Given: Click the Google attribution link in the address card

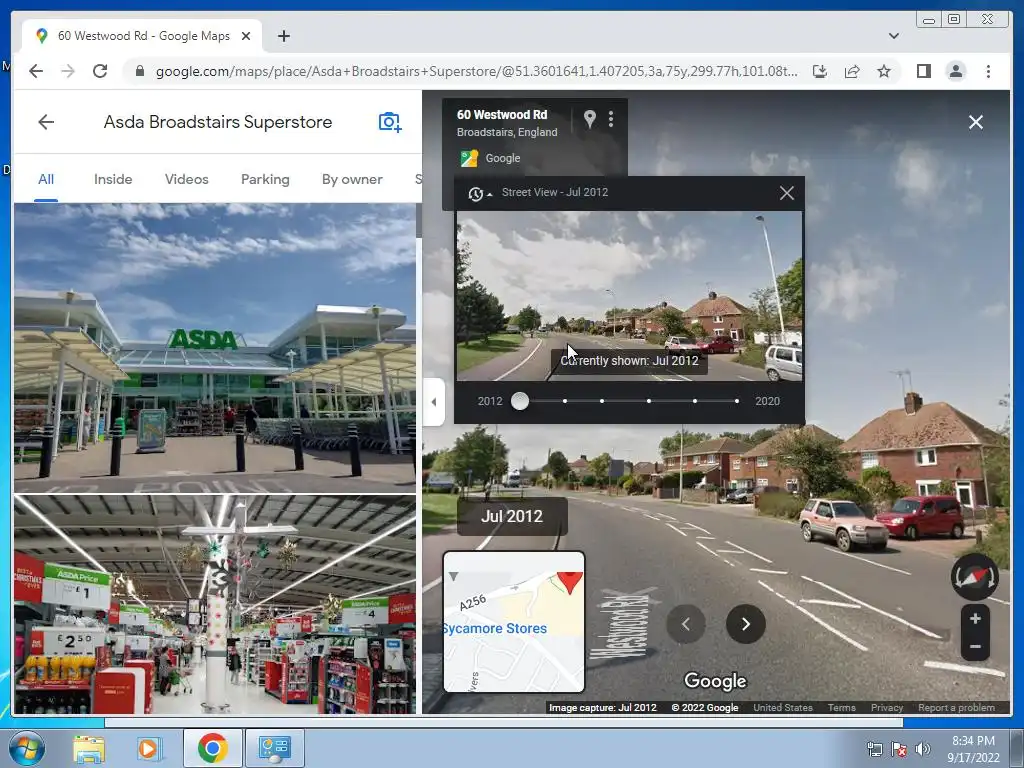Looking at the screenshot, I should click(x=502, y=158).
